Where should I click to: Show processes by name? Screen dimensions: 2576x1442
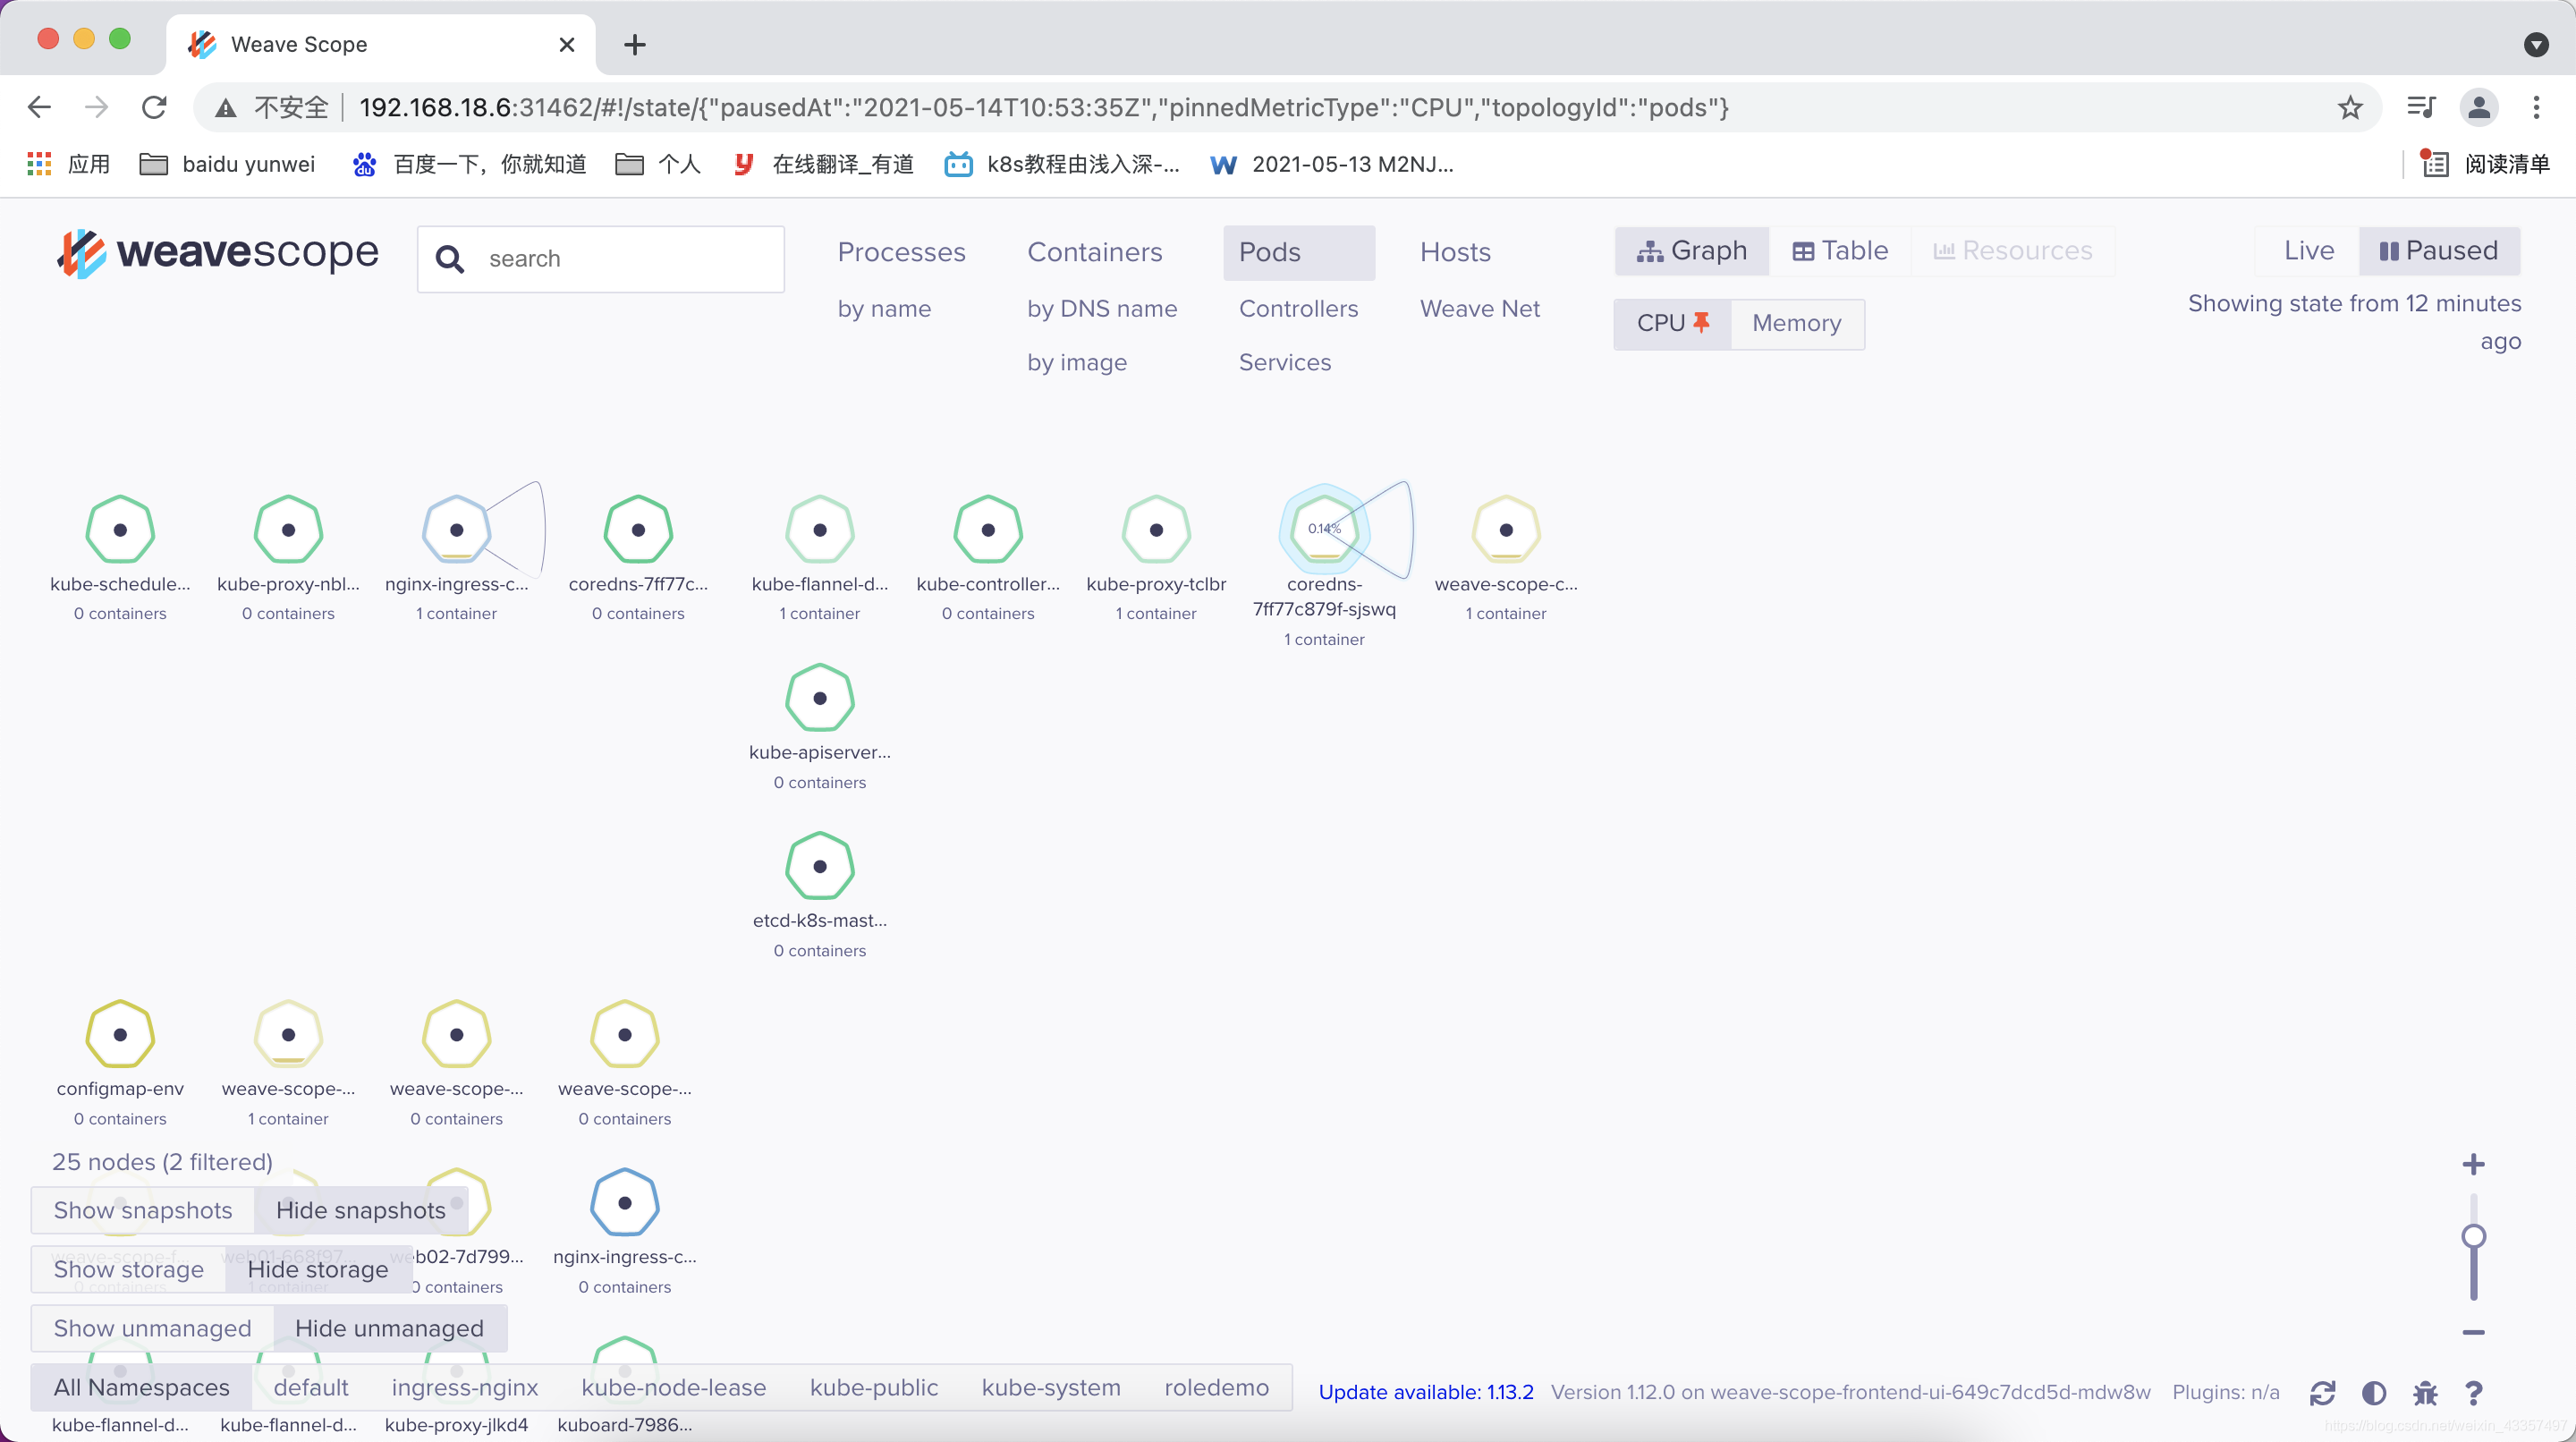point(884,309)
